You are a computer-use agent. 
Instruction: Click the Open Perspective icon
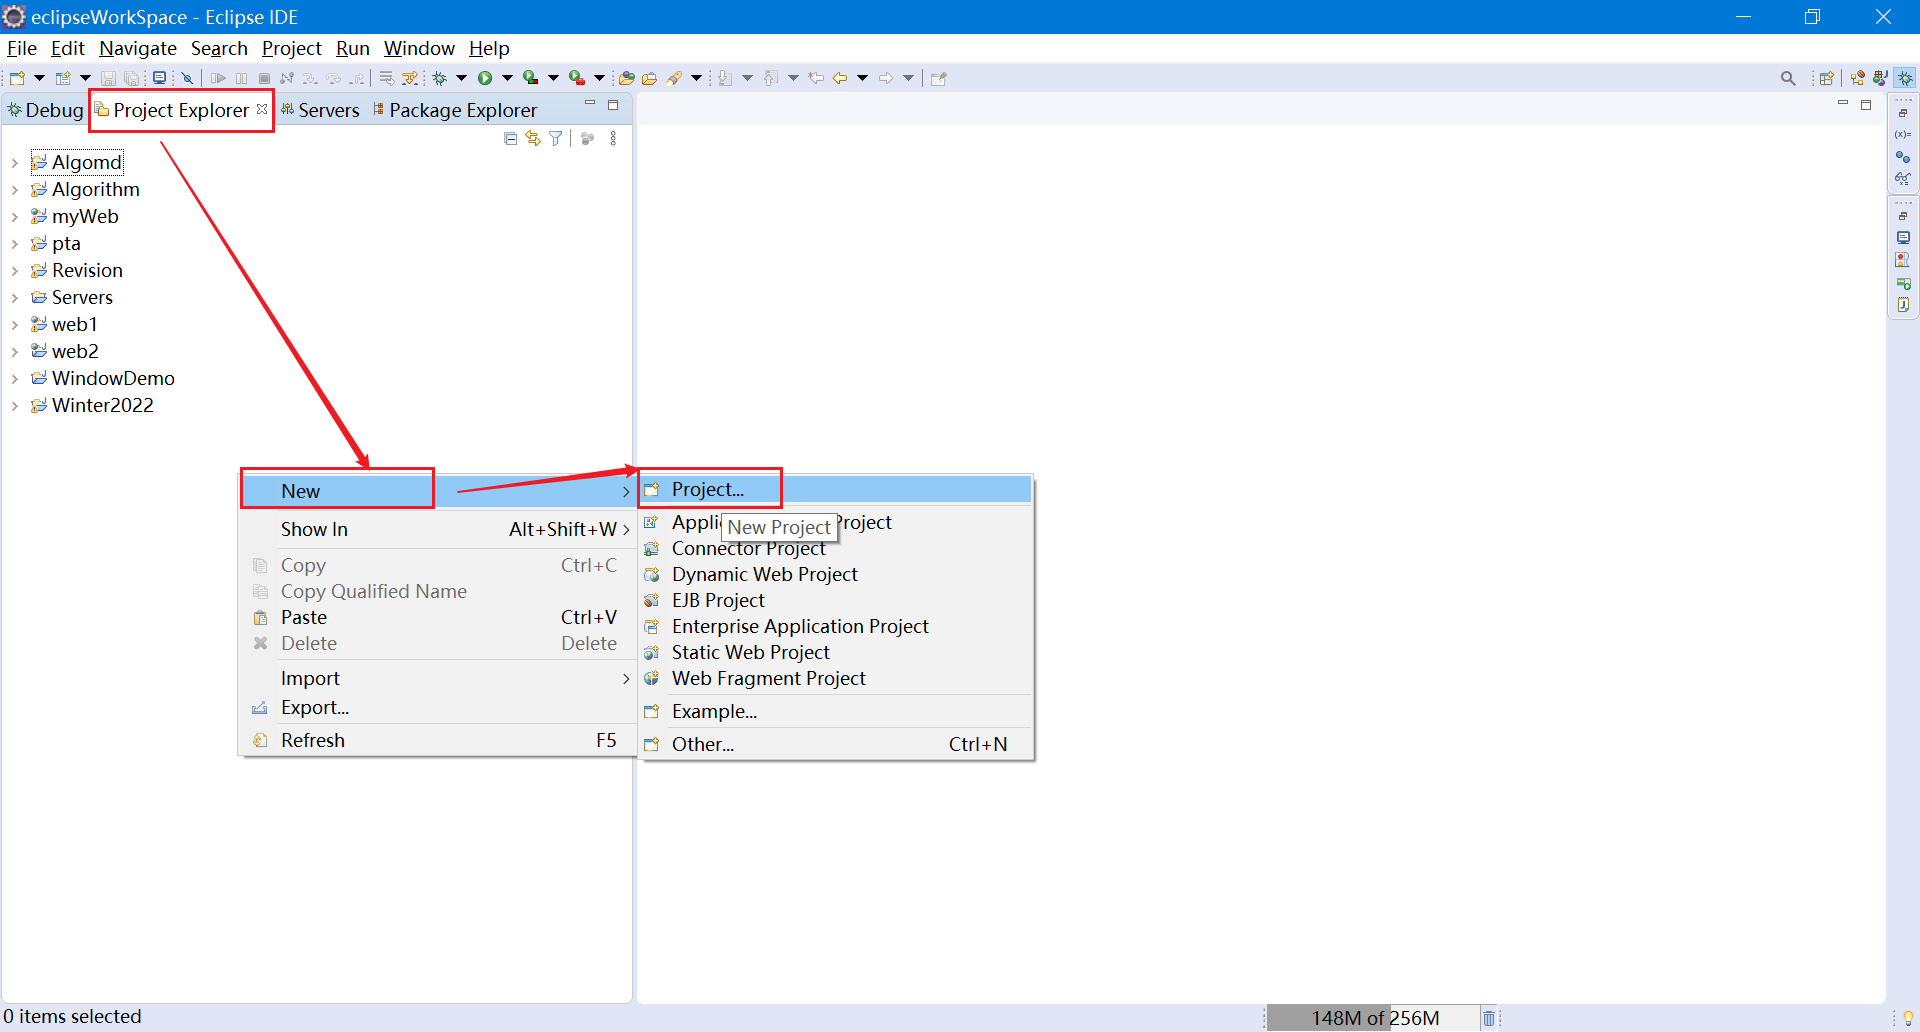[x=1827, y=78]
